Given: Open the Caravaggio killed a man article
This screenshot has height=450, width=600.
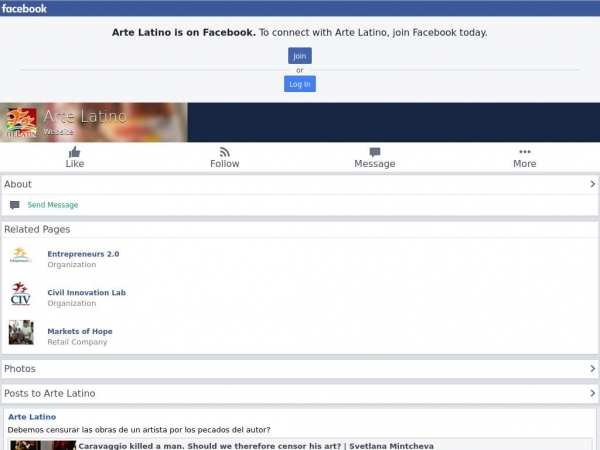Looking at the screenshot, I should tap(256, 446).
